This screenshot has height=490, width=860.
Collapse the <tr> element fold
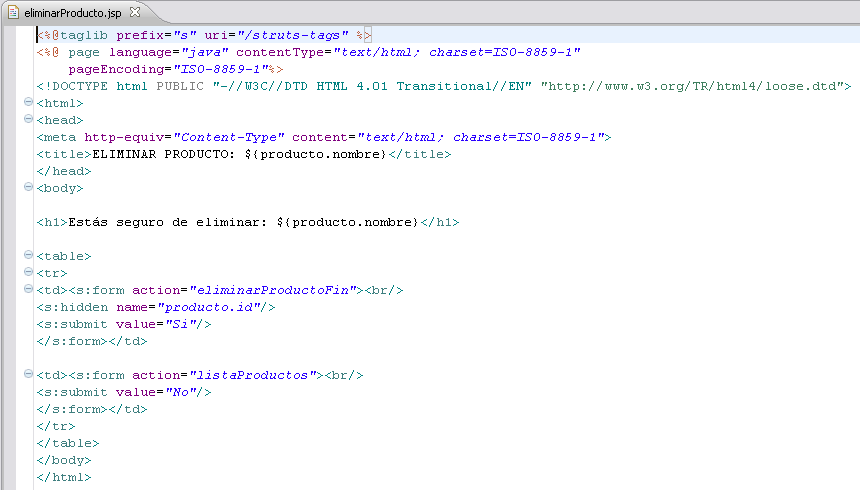pyautogui.click(x=29, y=272)
